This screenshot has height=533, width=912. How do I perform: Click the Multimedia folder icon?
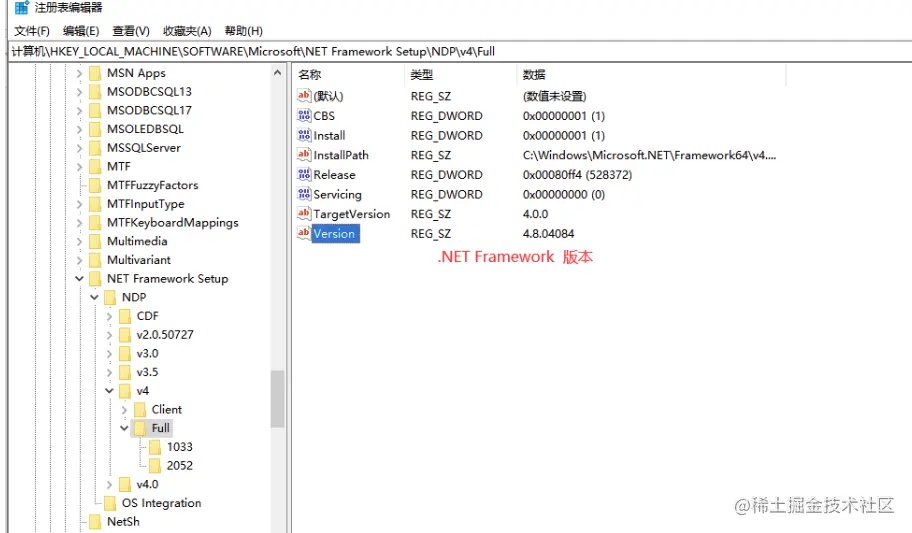pos(95,241)
